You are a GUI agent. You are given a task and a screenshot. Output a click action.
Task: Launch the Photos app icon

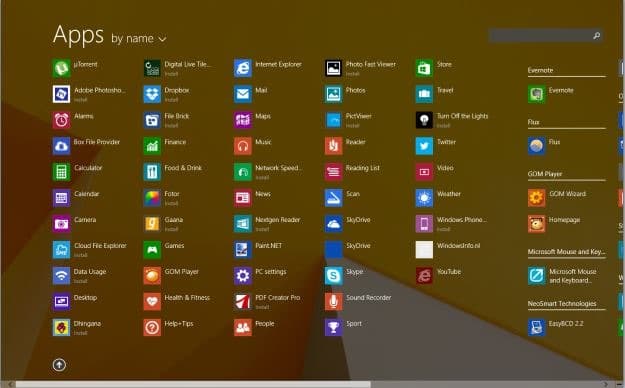click(334, 94)
